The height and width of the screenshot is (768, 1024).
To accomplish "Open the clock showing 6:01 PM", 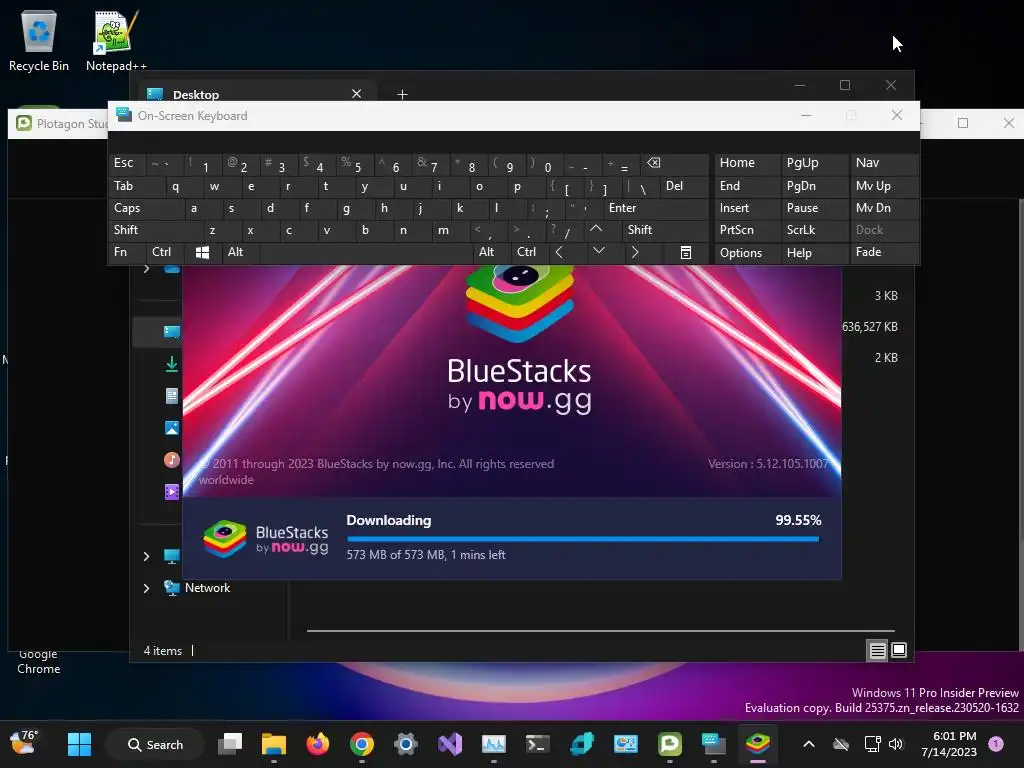I will (x=949, y=744).
